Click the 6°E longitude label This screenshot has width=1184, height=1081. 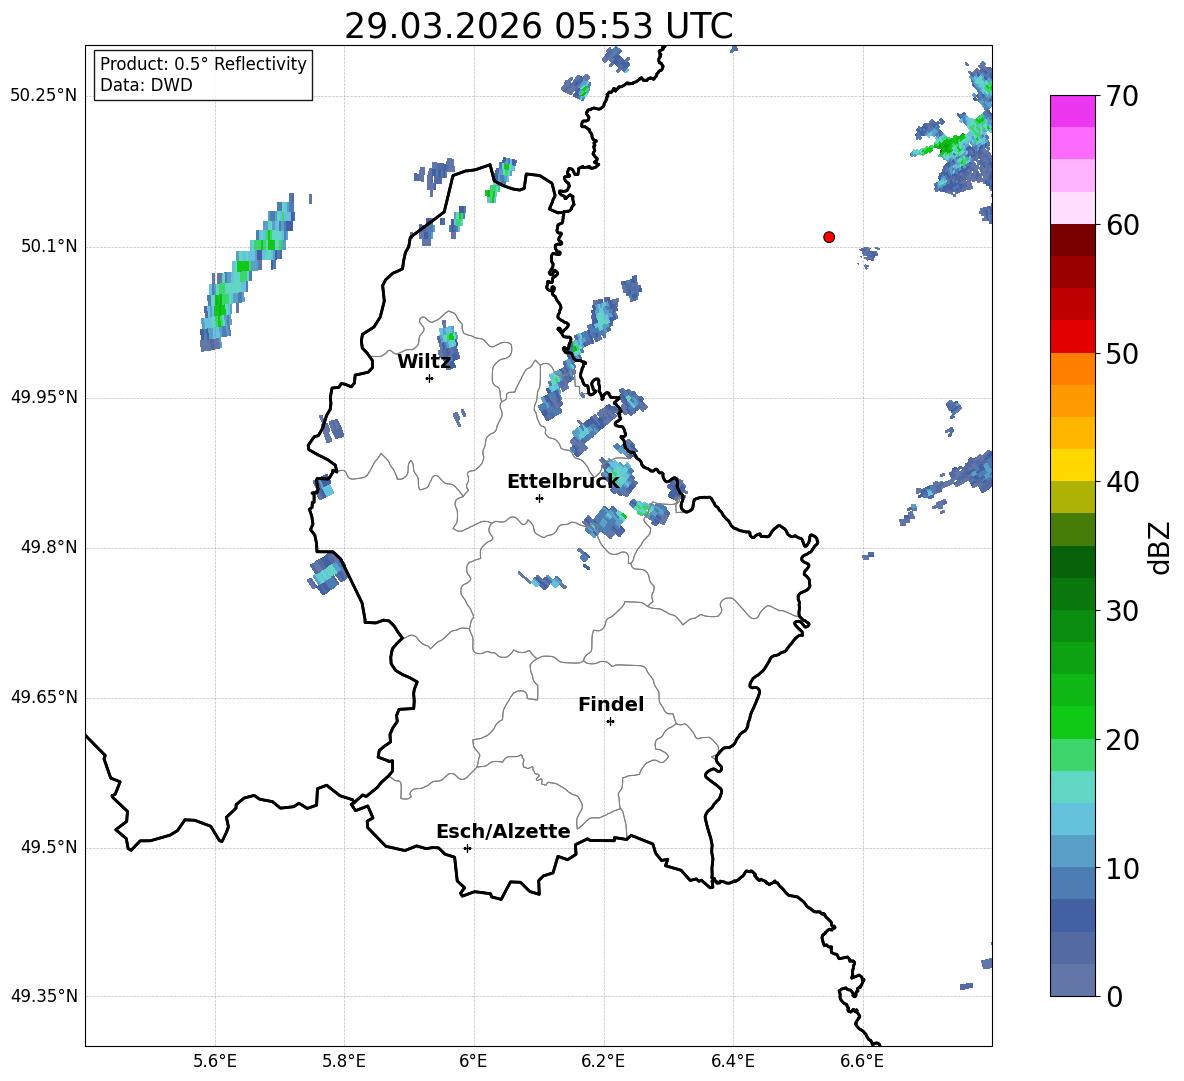click(x=473, y=1061)
